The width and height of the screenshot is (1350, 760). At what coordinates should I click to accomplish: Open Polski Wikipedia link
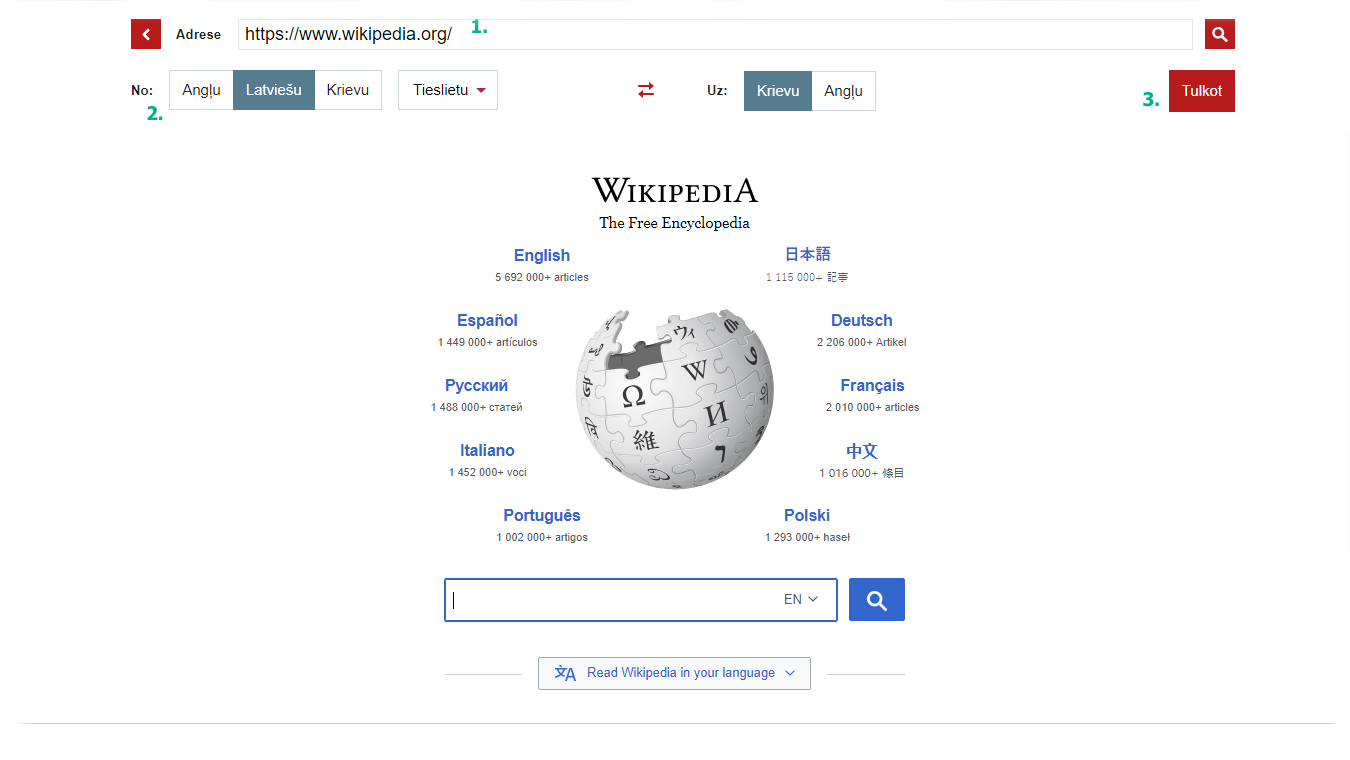click(807, 515)
